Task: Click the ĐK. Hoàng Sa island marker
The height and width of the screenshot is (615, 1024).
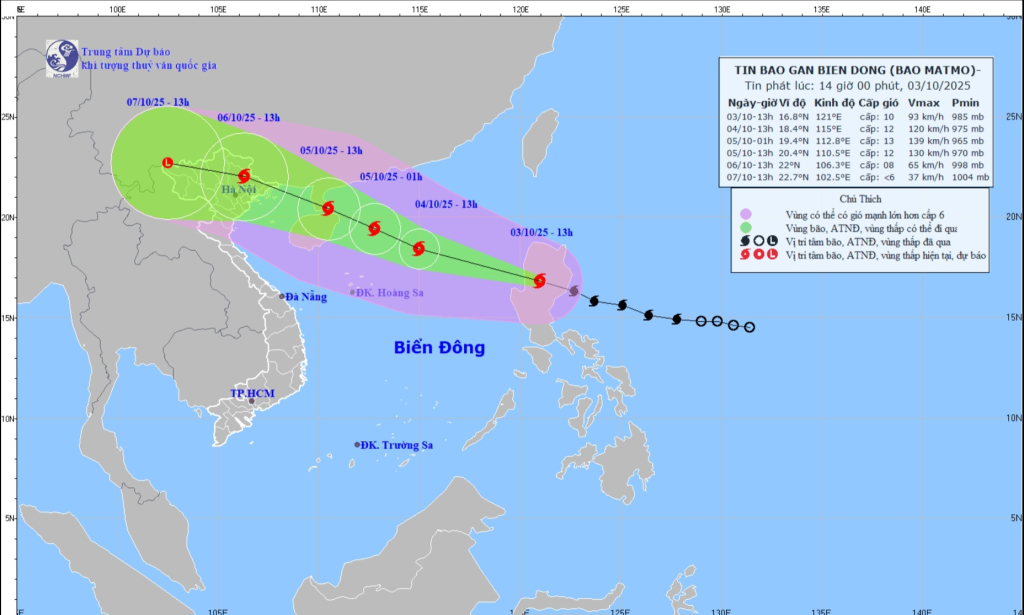Action: click(x=352, y=292)
